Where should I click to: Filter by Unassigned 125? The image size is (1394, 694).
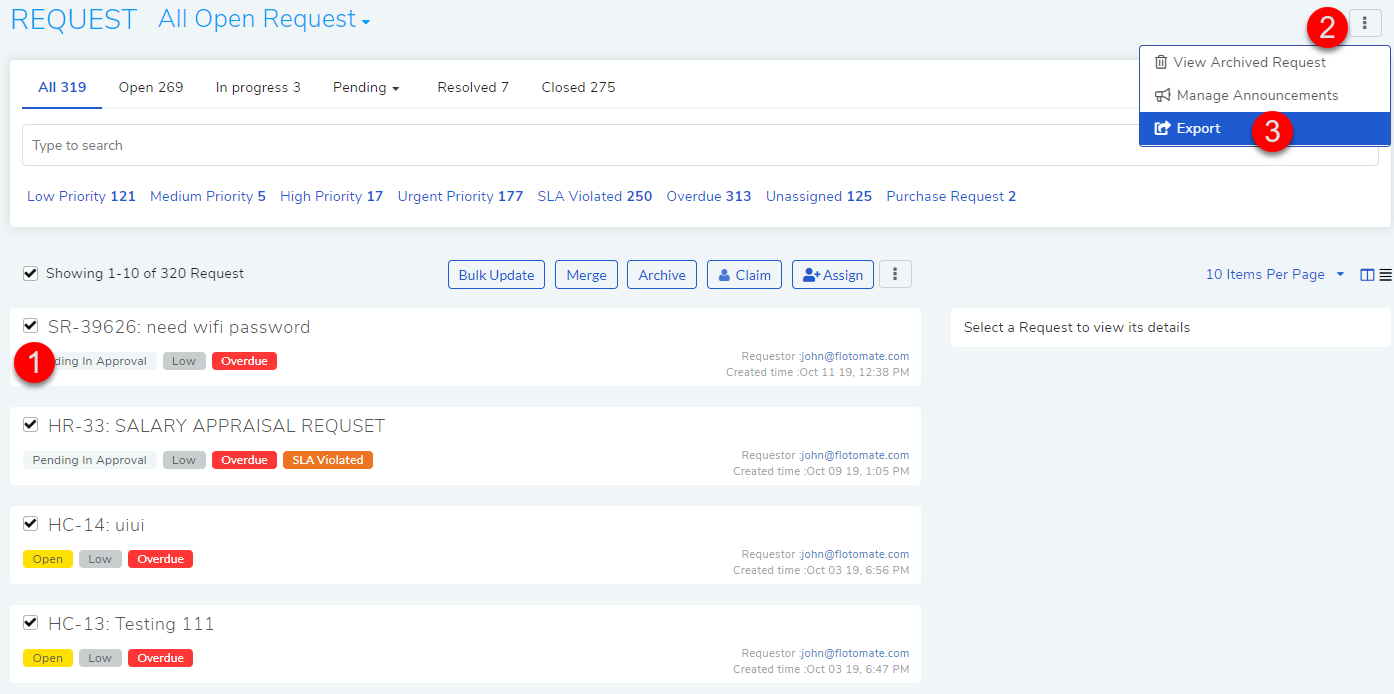click(x=819, y=196)
